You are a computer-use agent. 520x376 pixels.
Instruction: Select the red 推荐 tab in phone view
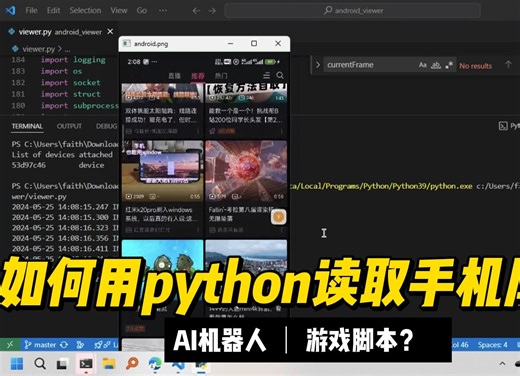(x=198, y=76)
